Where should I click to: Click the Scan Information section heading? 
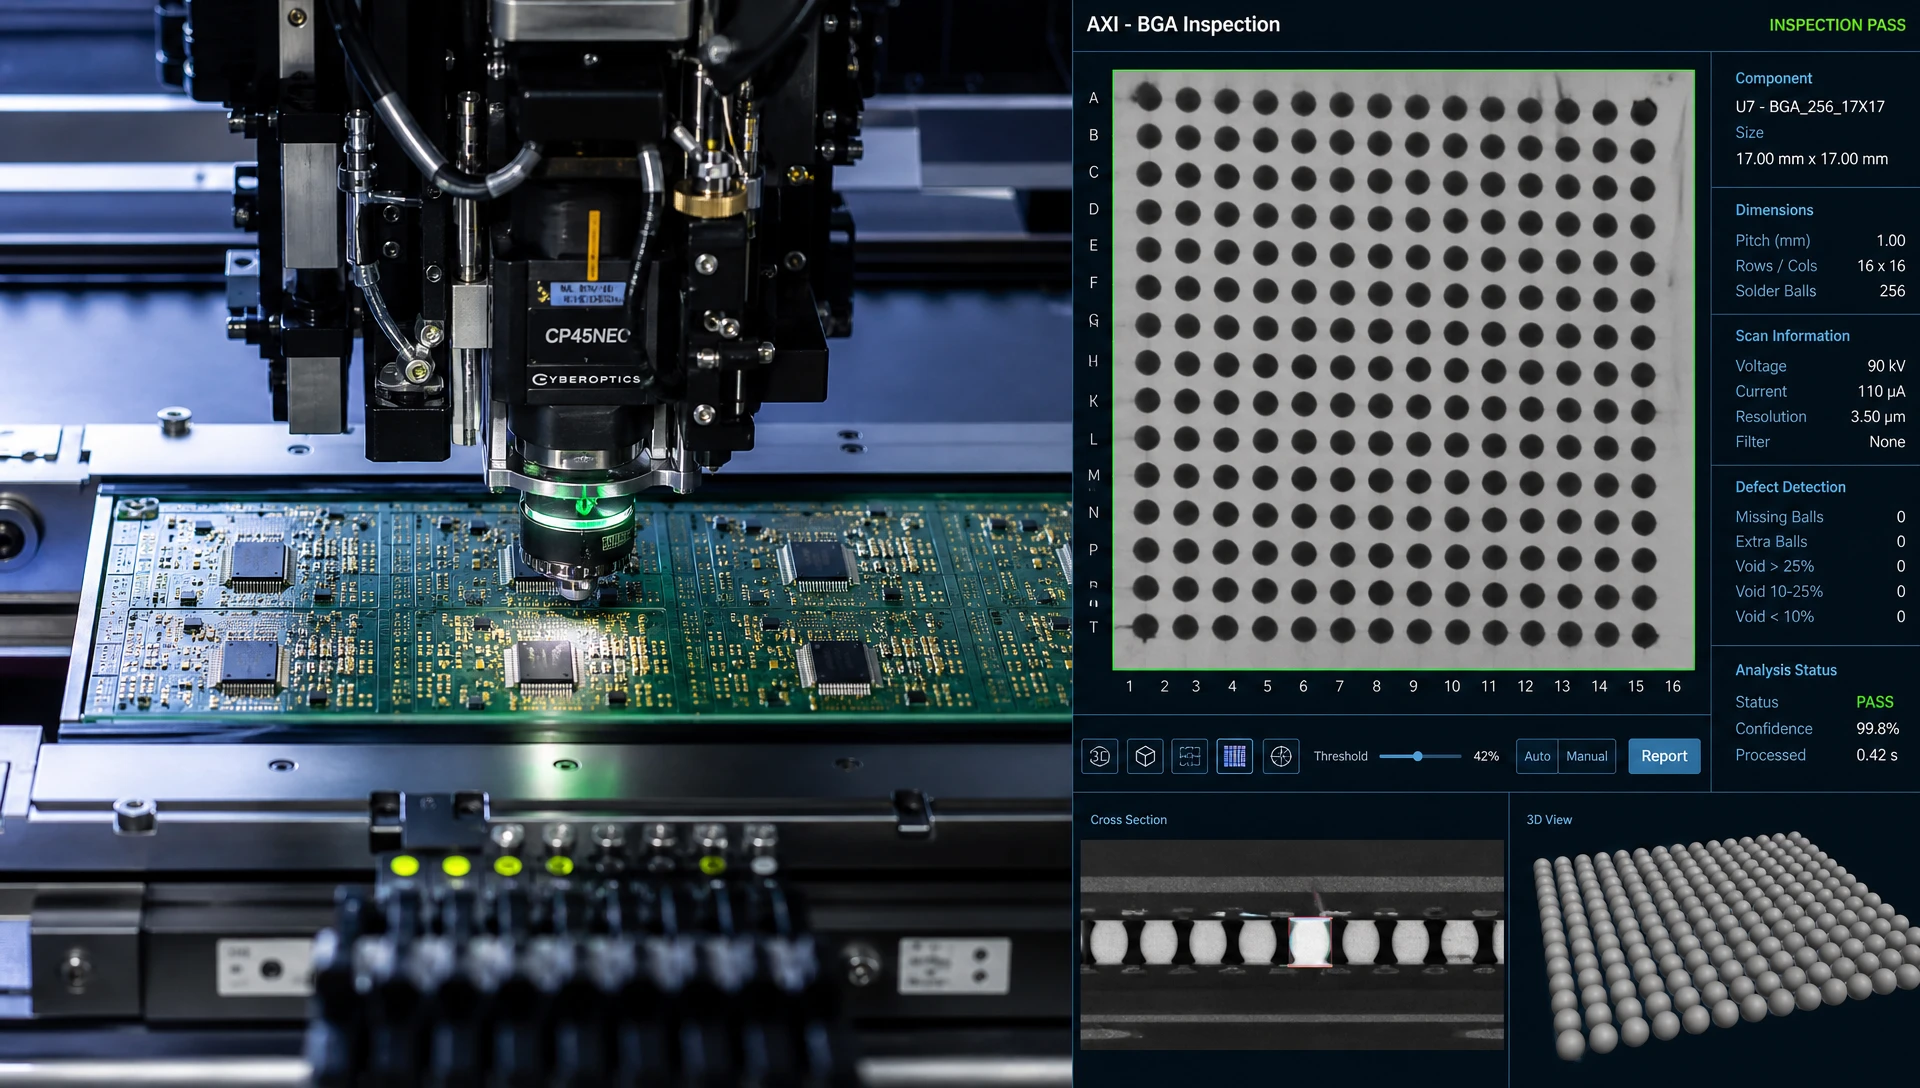click(1792, 336)
